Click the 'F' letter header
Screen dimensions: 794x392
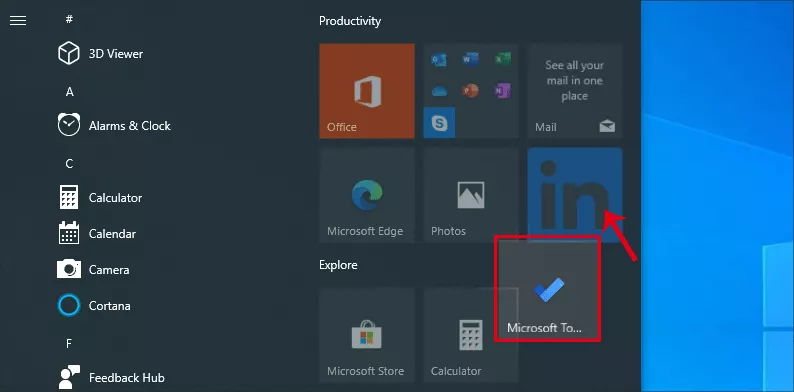coord(69,343)
